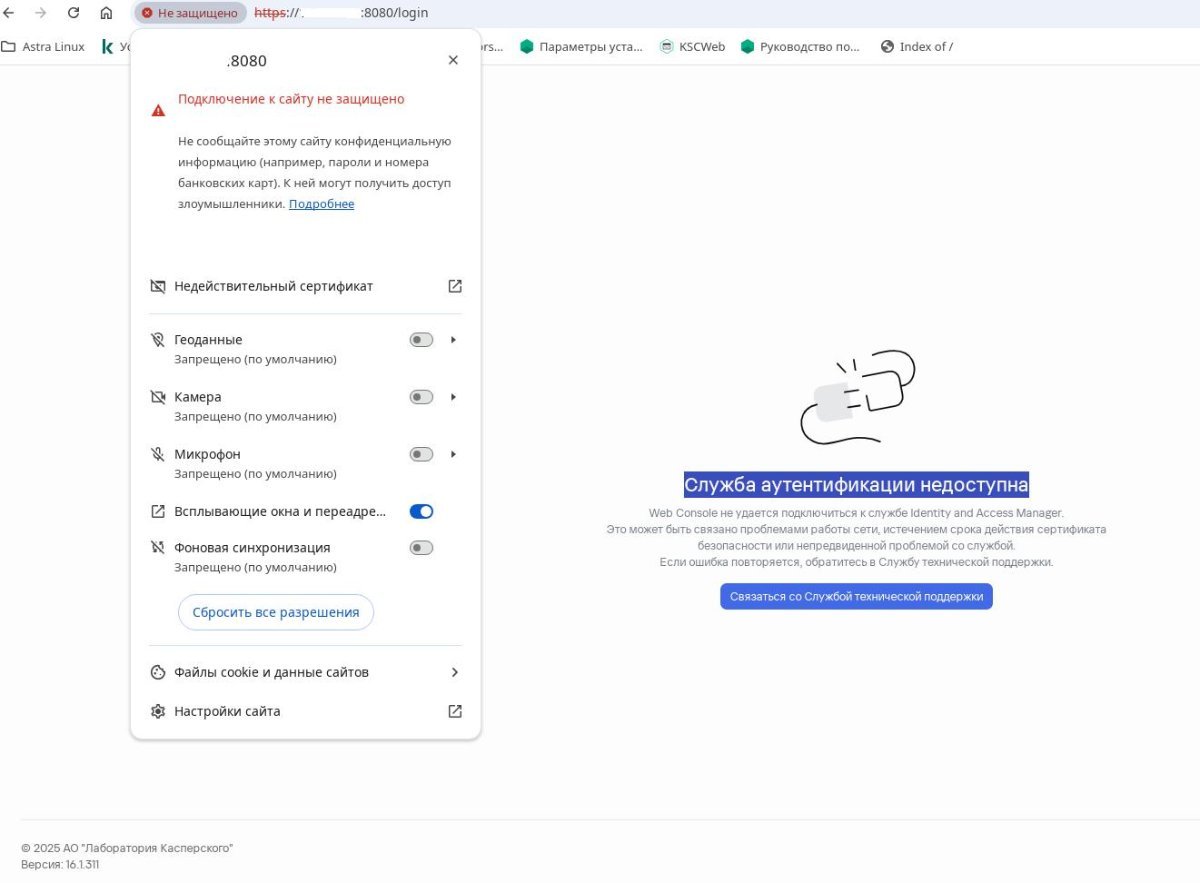The width and height of the screenshot is (1200, 883).
Task: Close the site information popup
Action: [453, 60]
